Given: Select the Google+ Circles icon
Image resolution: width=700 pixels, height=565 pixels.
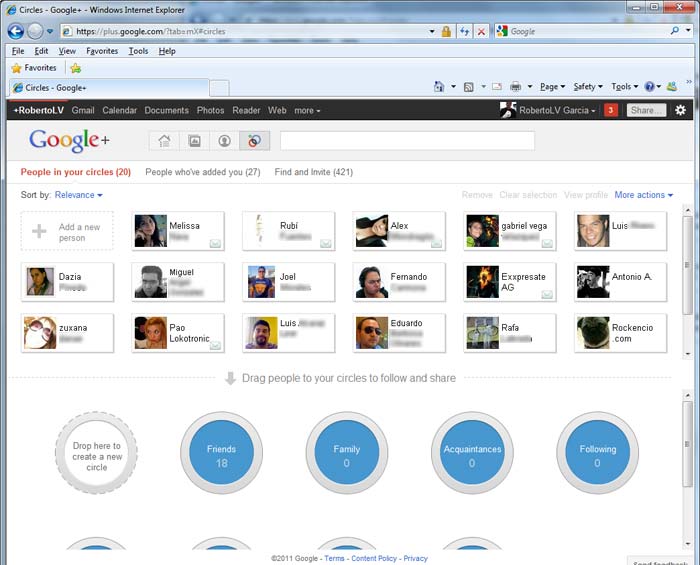Looking at the screenshot, I should coord(254,141).
